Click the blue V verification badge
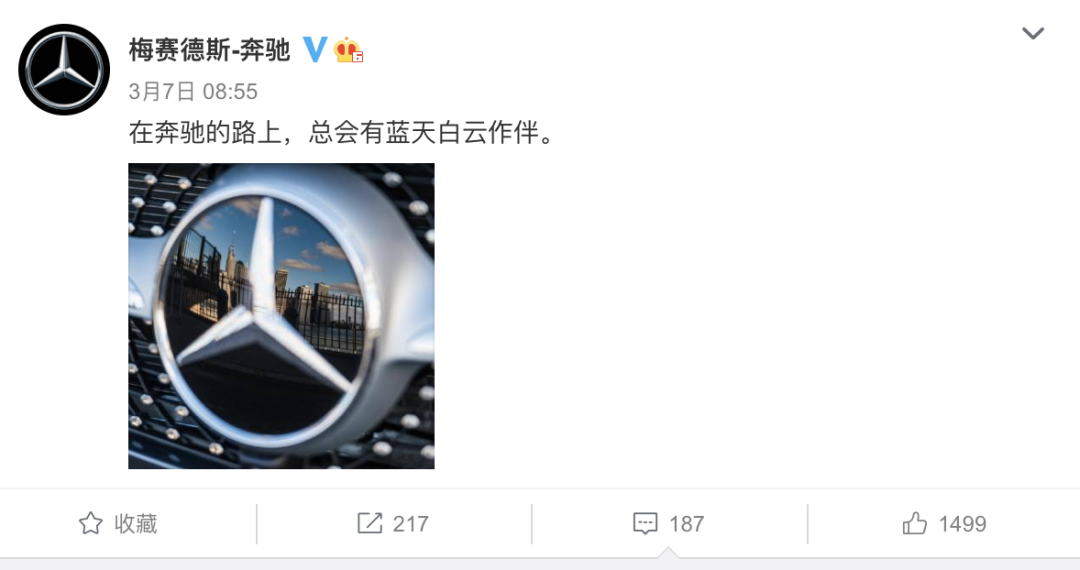 tap(315, 50)
